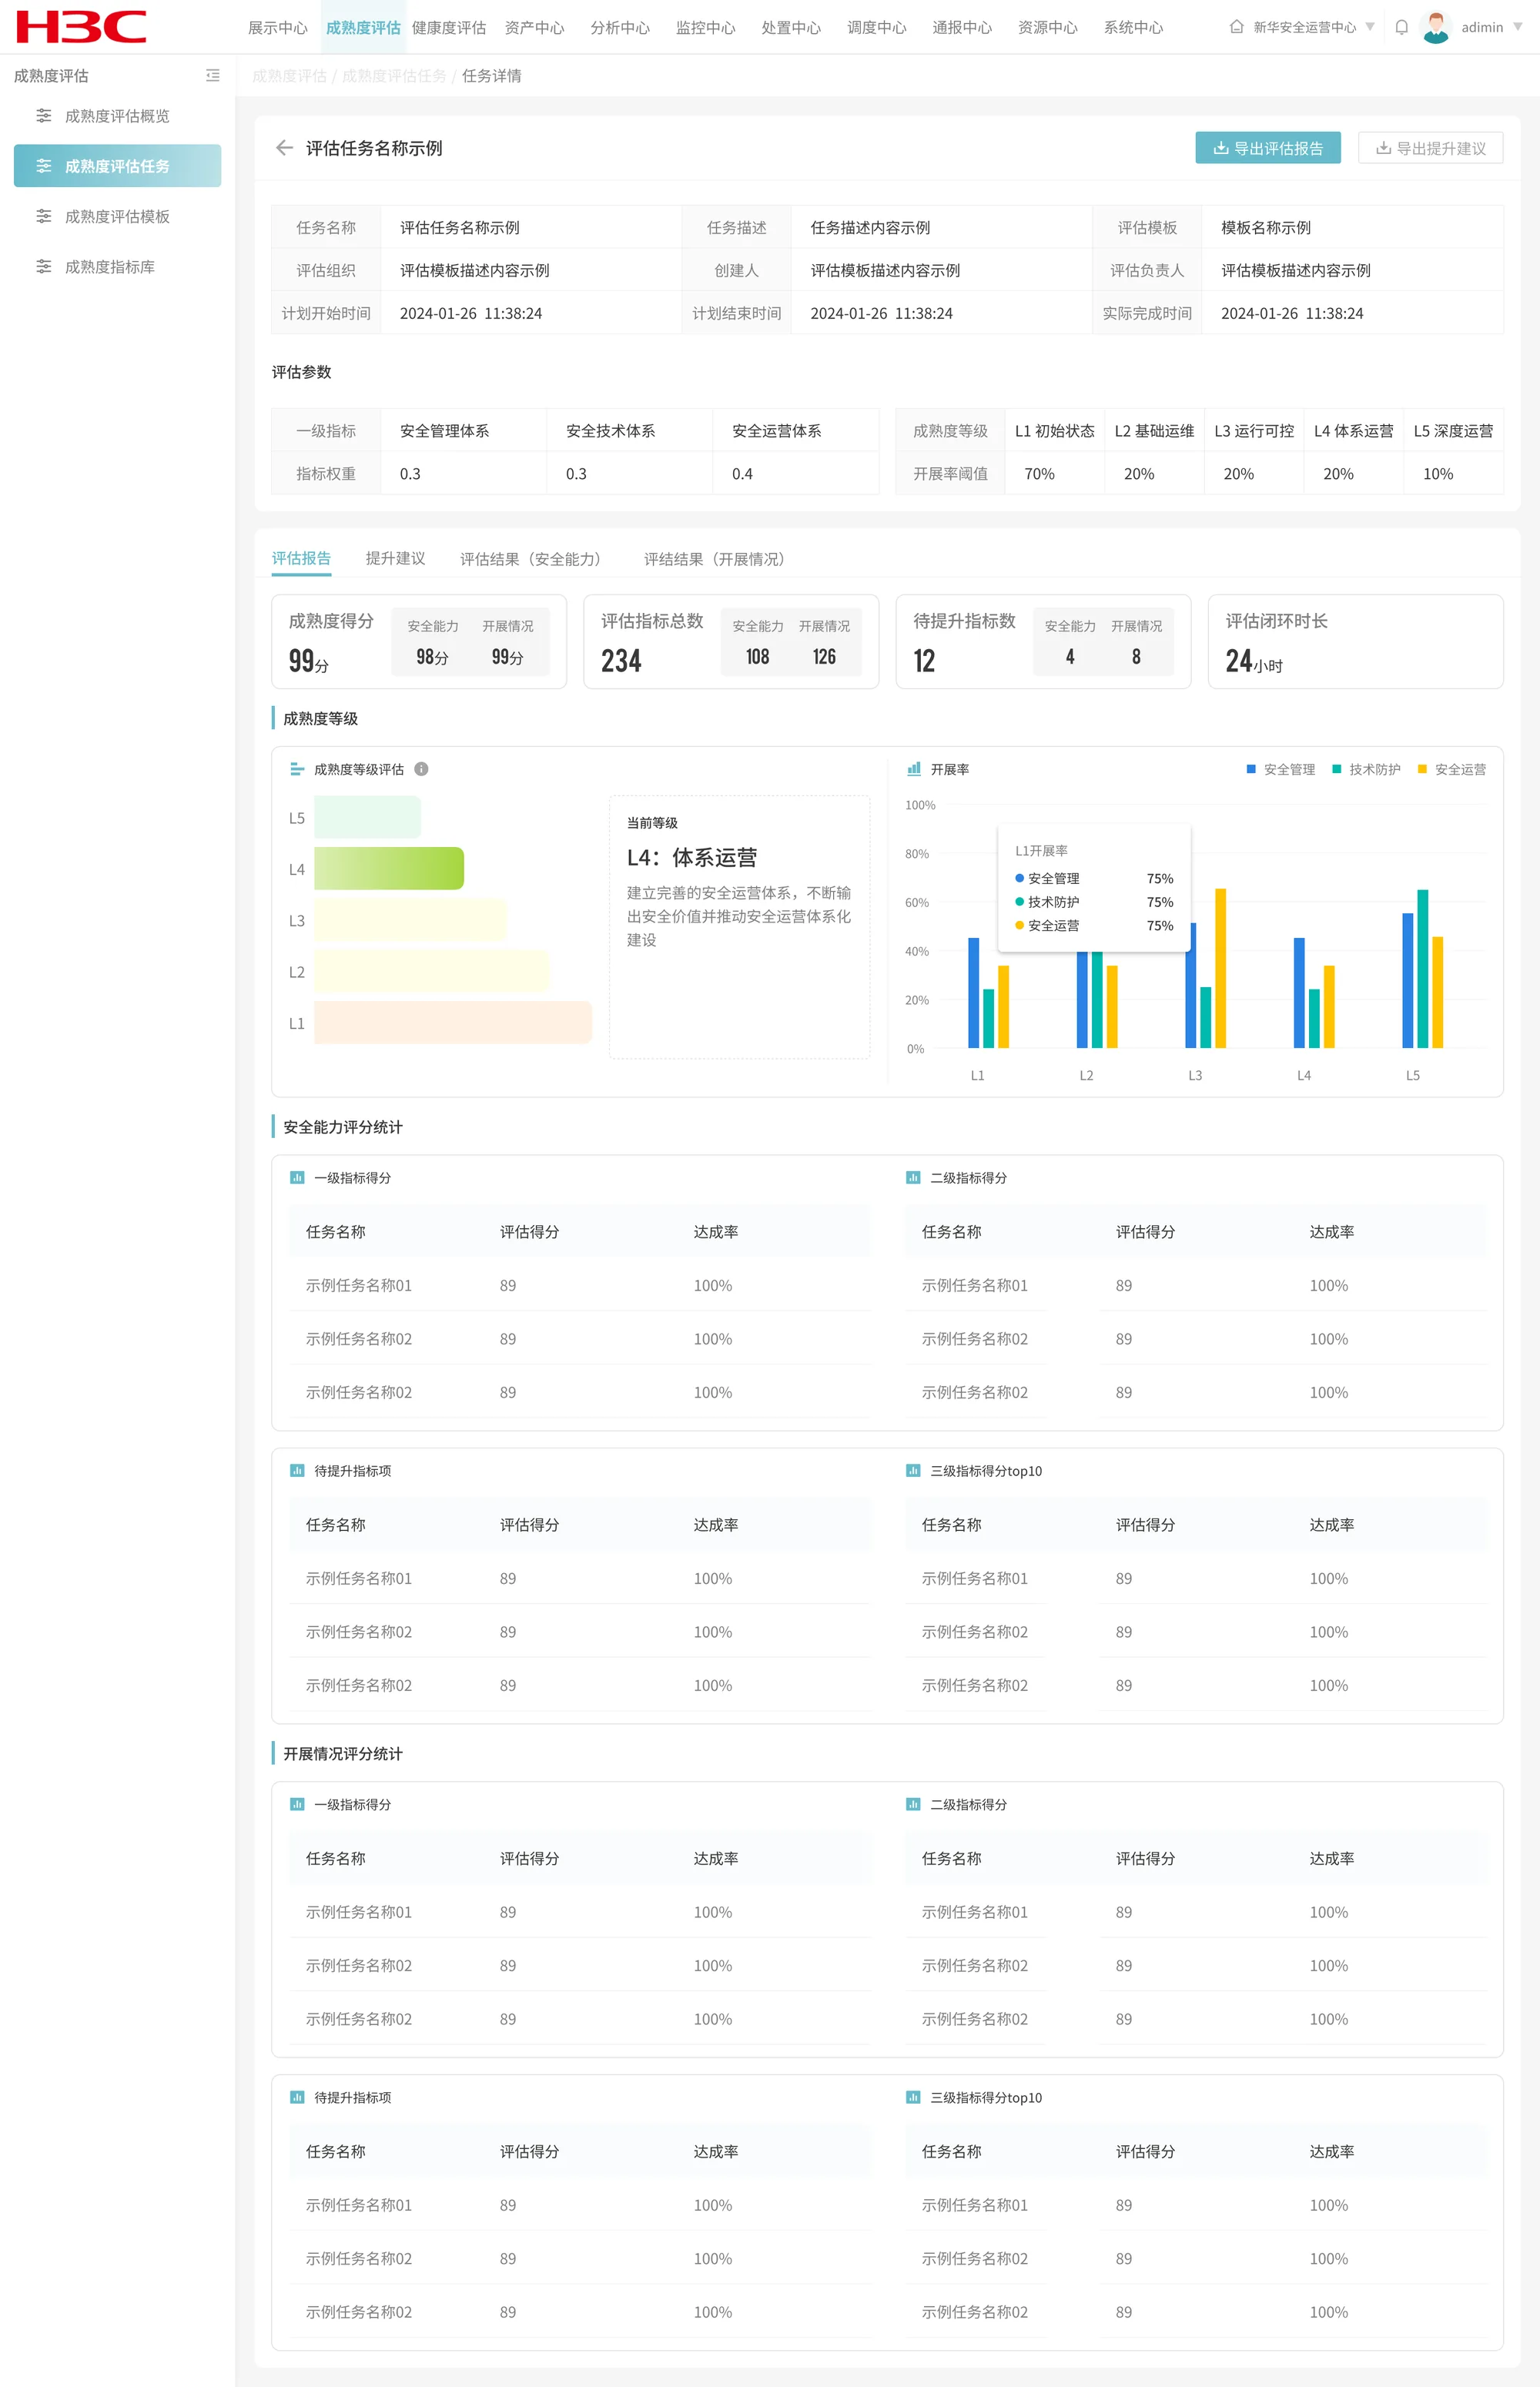Click the home icon beside 新华安全运营中心
The height and width of the screenshot is (2387, 1540).
tap(1236, 27)
